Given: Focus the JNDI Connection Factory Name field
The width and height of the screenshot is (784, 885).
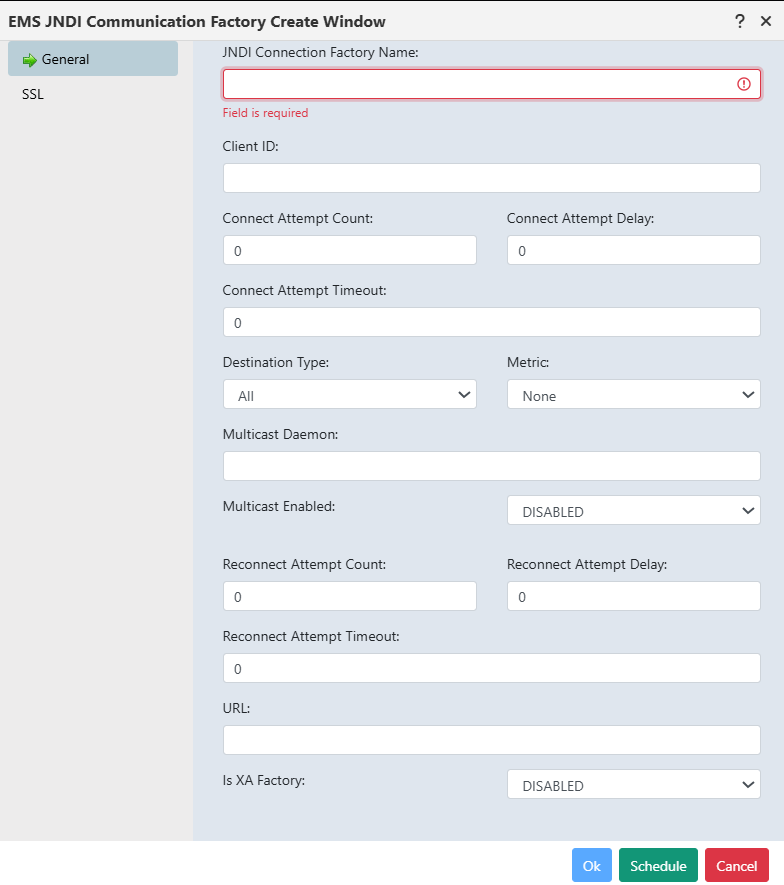Looking at the screenshot, I should click(x=492, y=84).
